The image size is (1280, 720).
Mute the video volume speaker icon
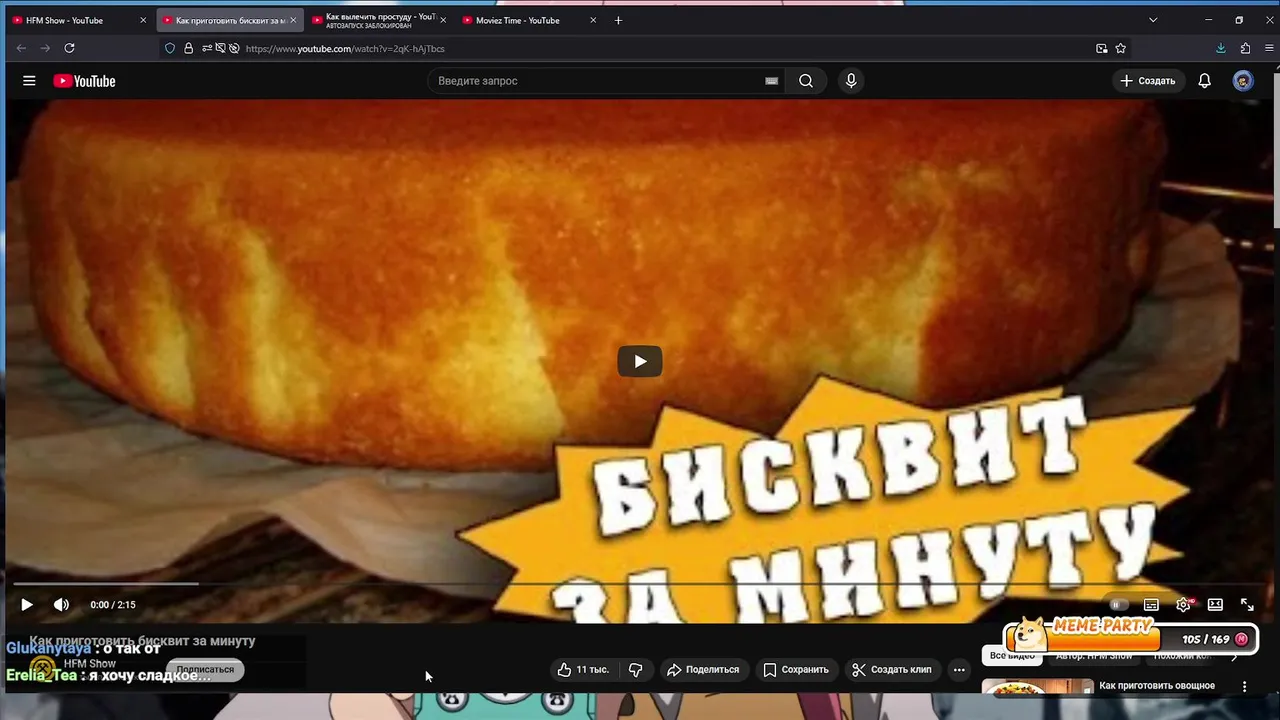click(61, 604)
